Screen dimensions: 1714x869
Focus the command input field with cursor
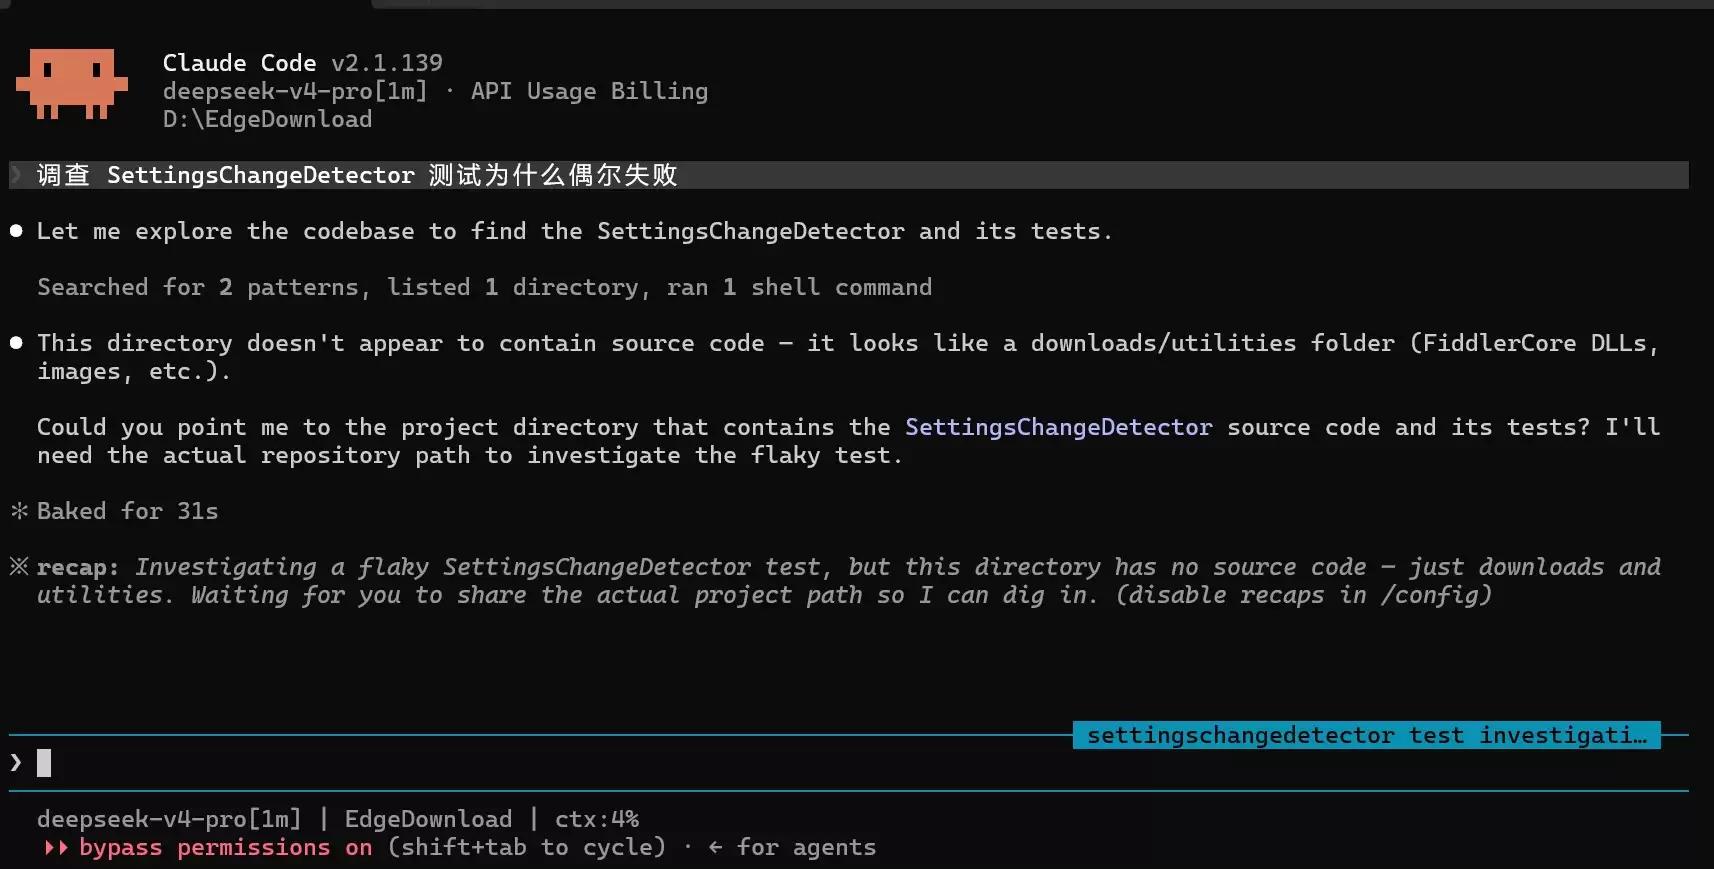[848, 763]
